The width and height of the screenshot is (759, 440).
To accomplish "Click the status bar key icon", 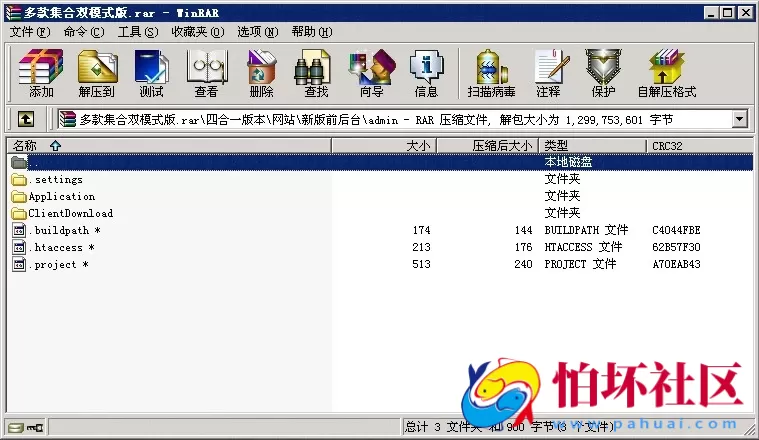I will click(35, 427).
